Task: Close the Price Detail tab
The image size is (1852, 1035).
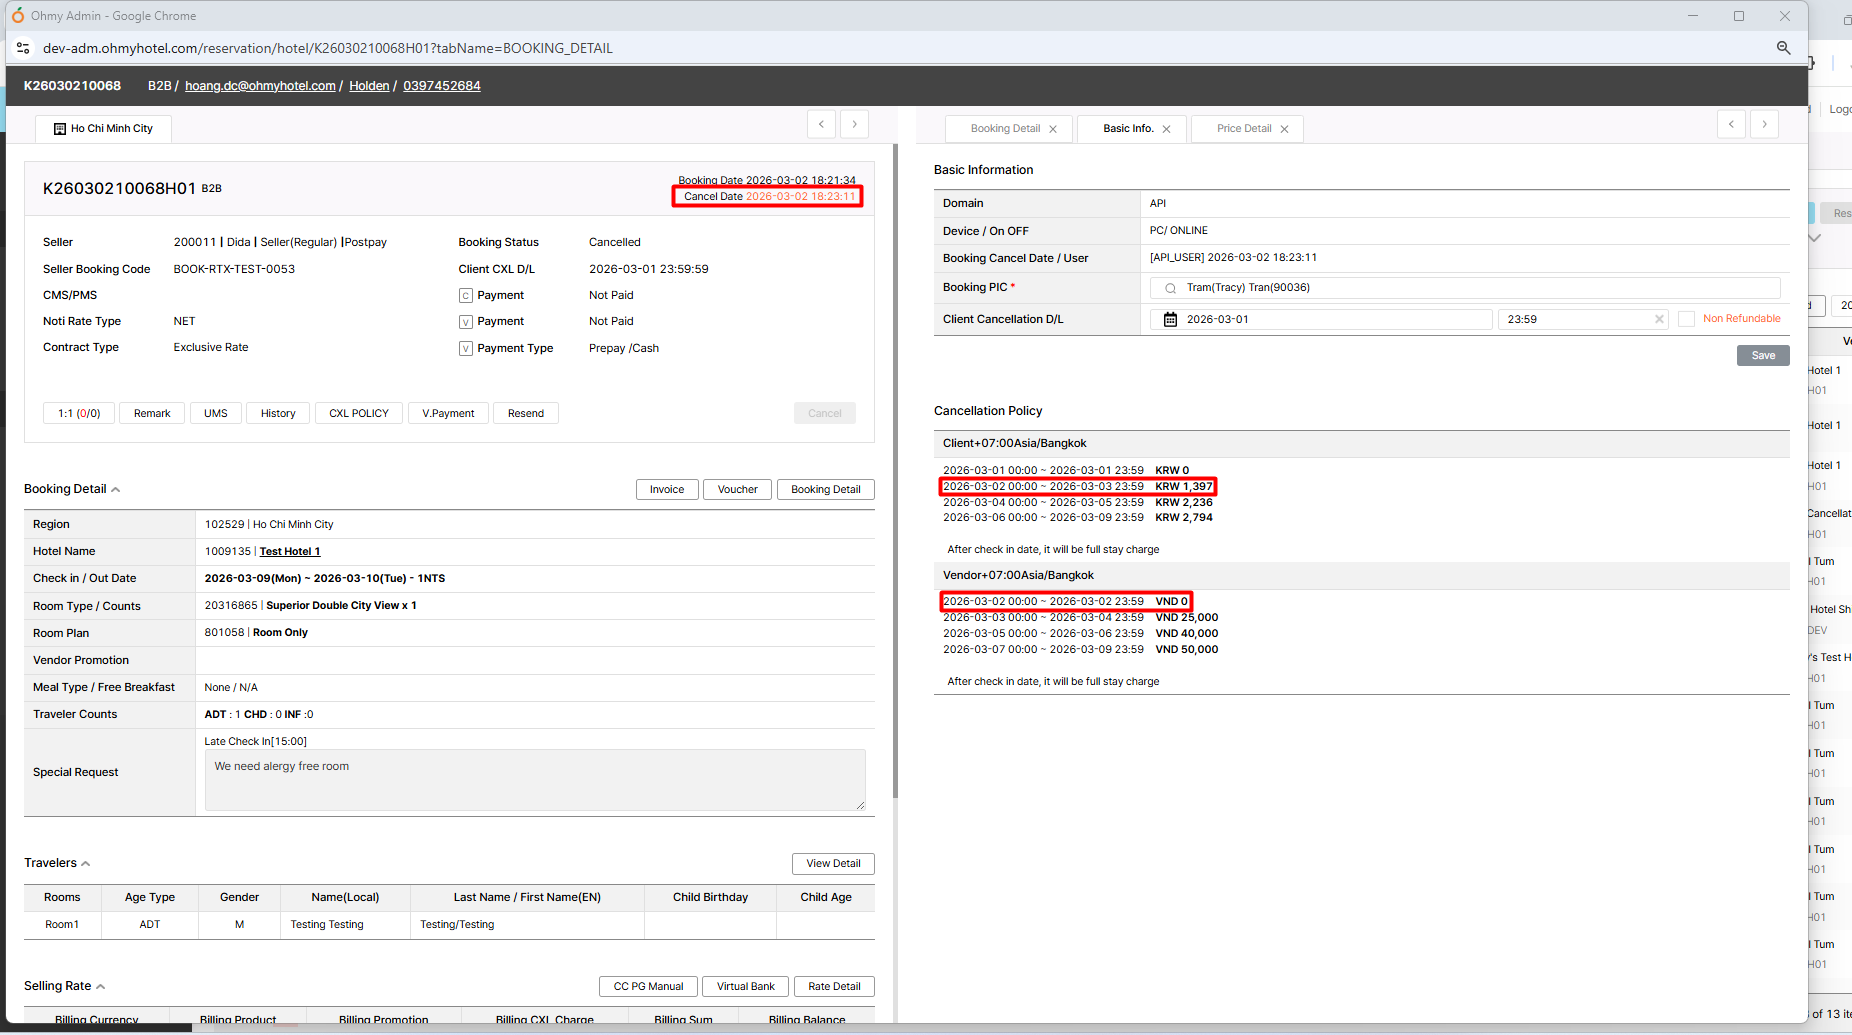Action: point(1284,129)
